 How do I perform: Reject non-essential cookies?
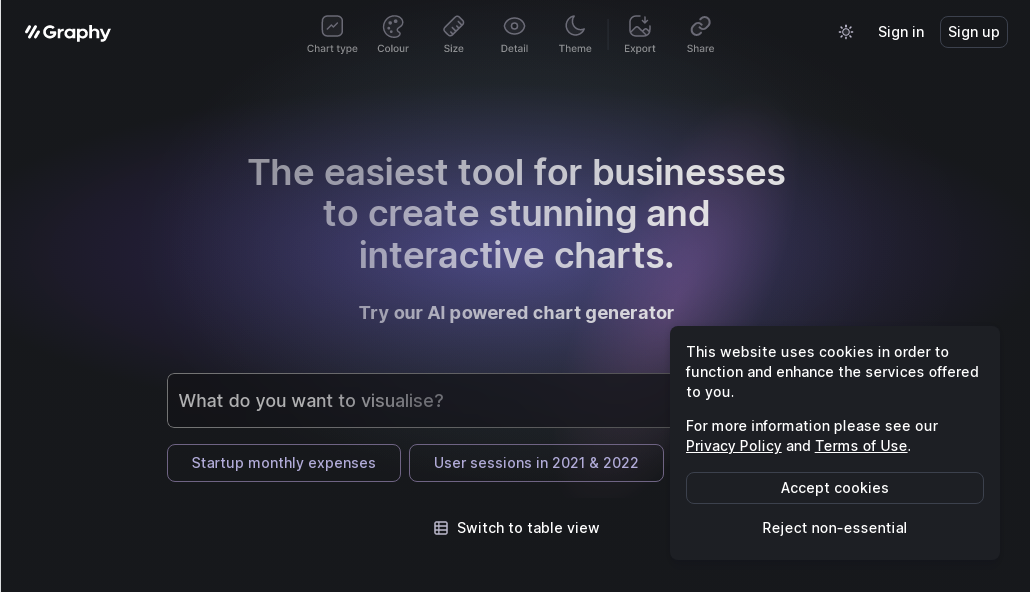834,528
